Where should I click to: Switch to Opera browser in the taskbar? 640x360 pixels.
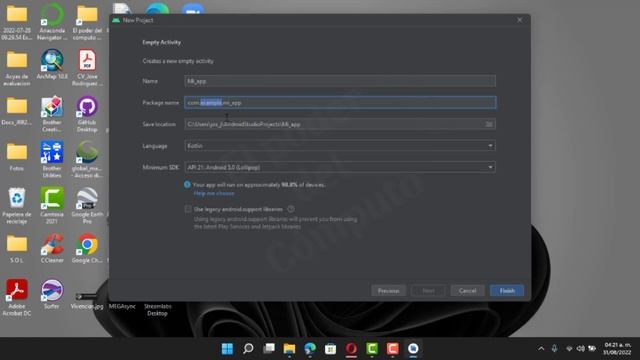coord(351,349)
